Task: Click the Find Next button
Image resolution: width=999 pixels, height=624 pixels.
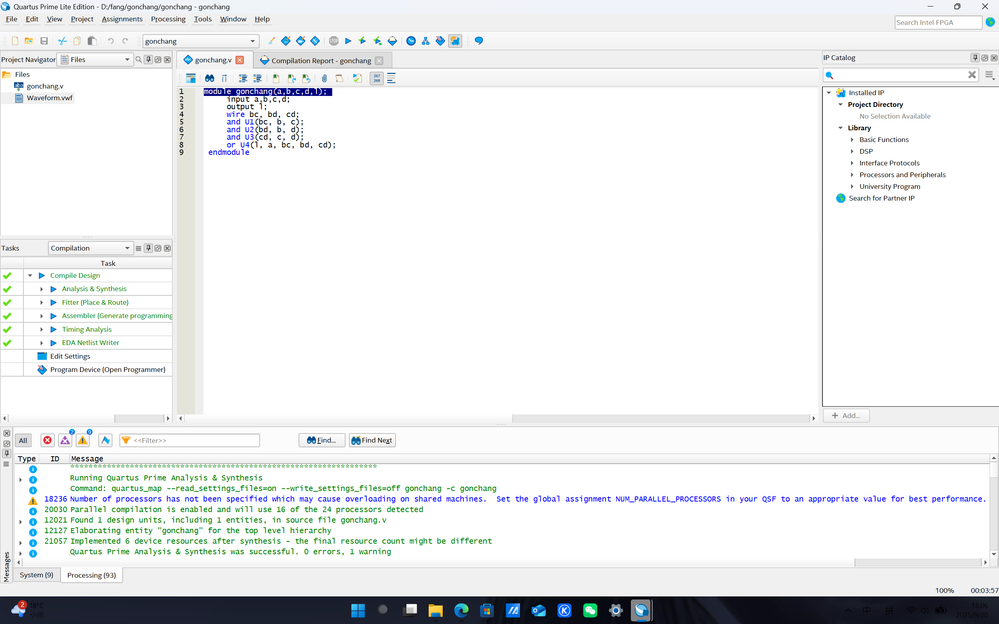Action: click(x=372, y=440)
